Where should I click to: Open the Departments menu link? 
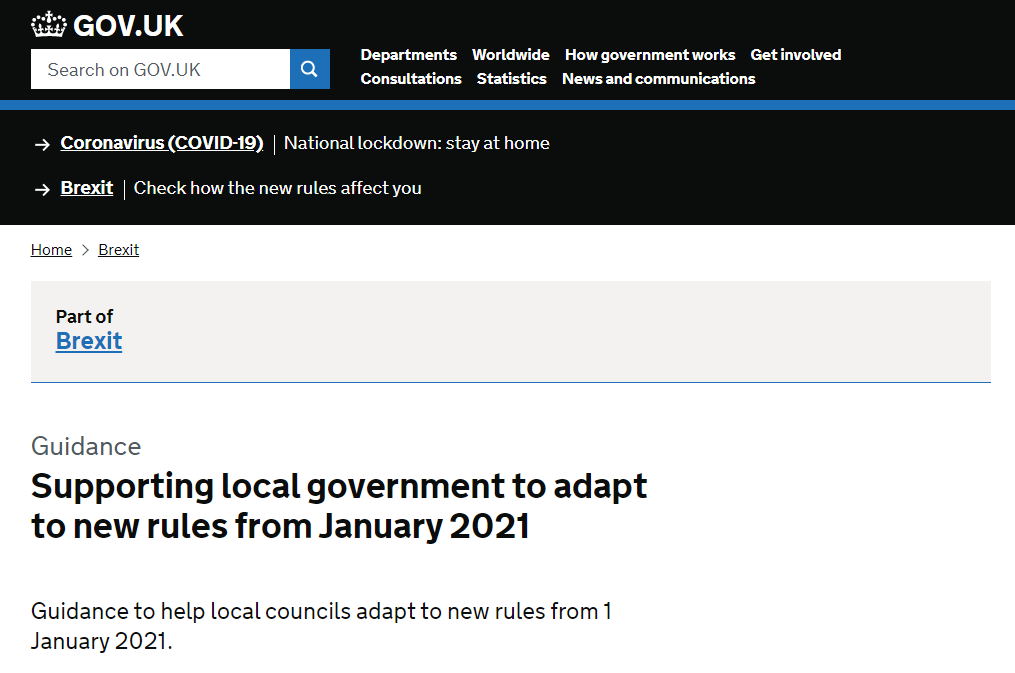pyautogui.click(x=408, y=55)
